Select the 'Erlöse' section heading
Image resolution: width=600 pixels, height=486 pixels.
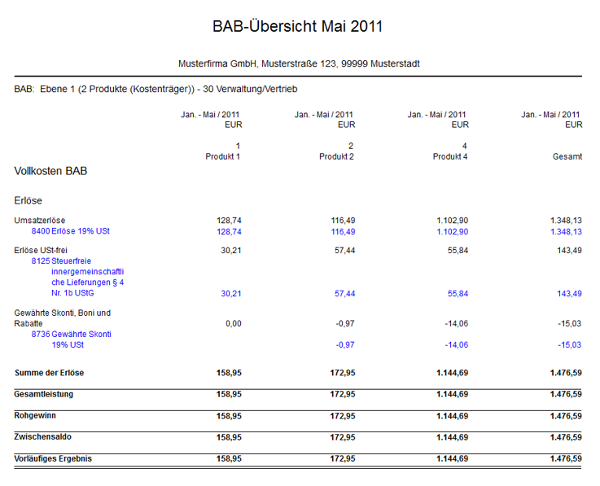[28, 201]
